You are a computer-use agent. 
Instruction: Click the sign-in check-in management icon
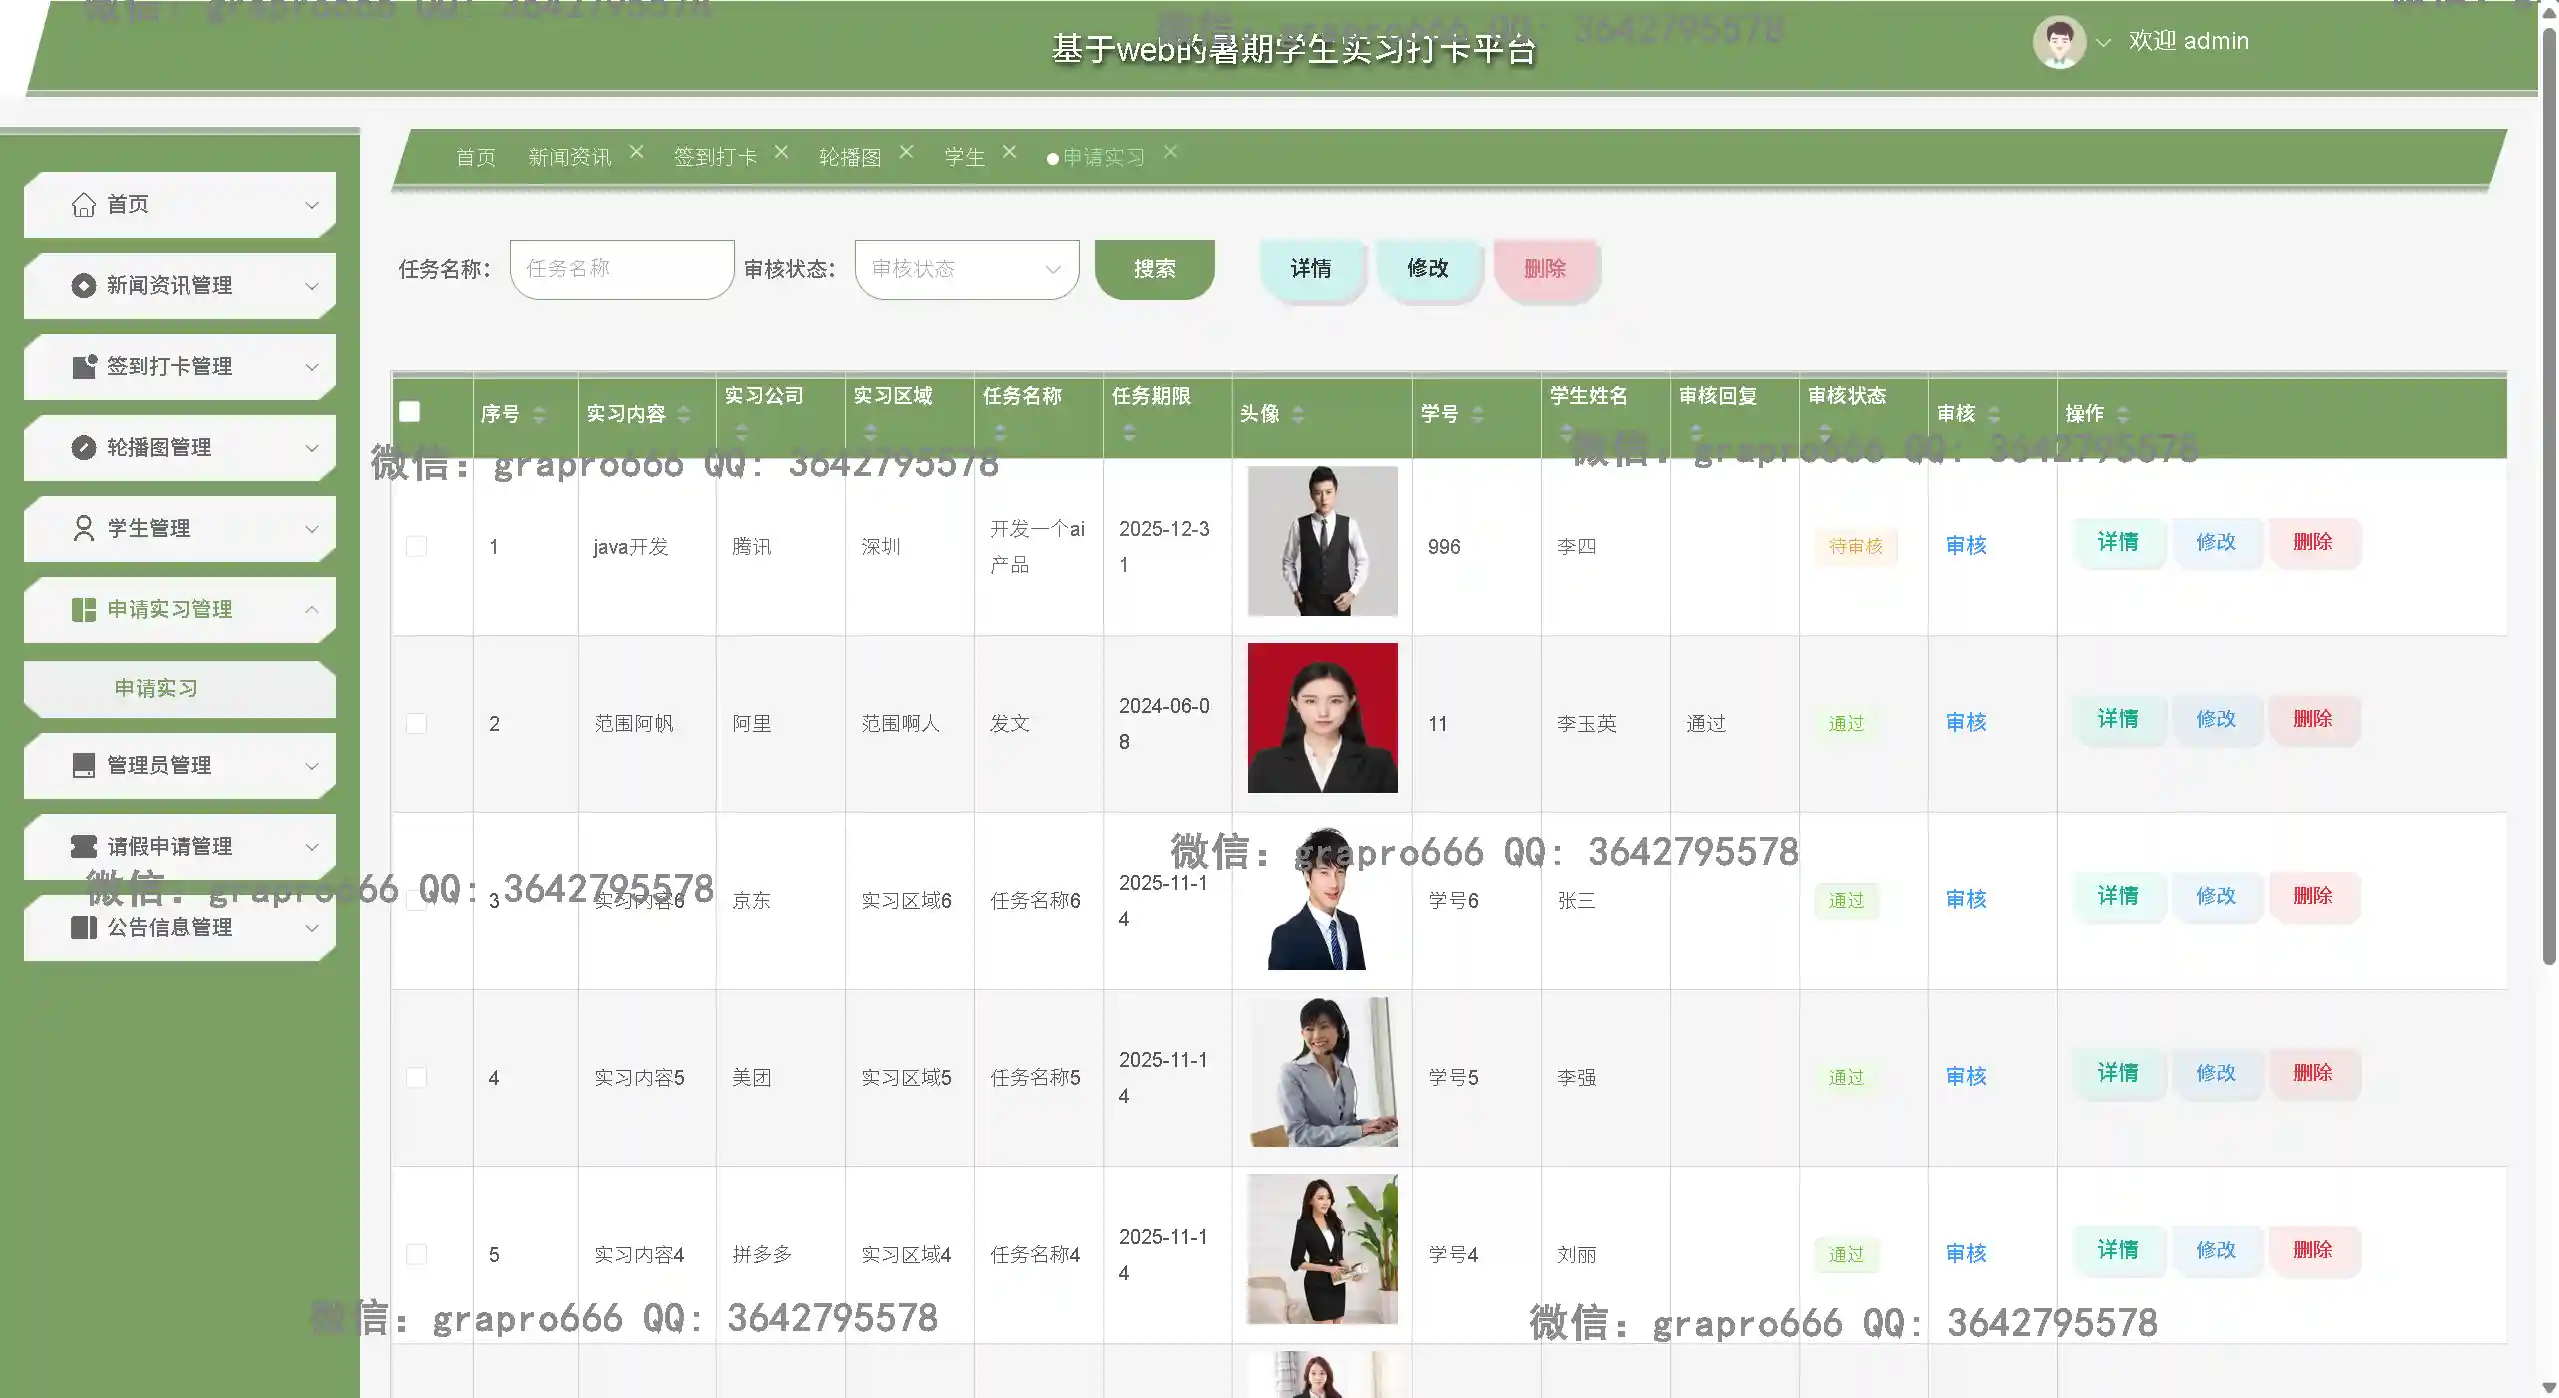pyautogui.click(x=84, y=367)
